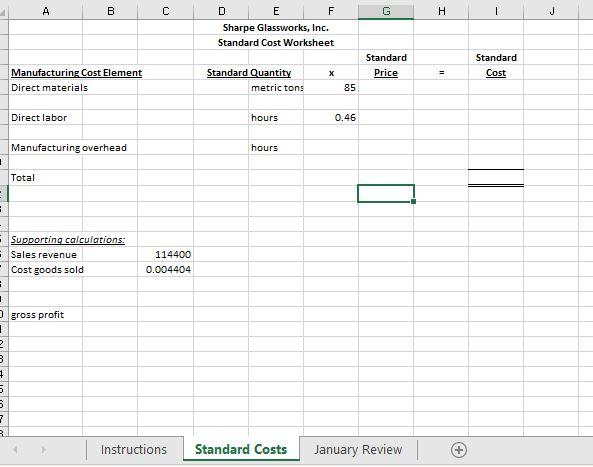This screenshot has width=593, height=467.
Task: Click the 'Manufacturing overhead' cell
Action: (x=69, y=147)
